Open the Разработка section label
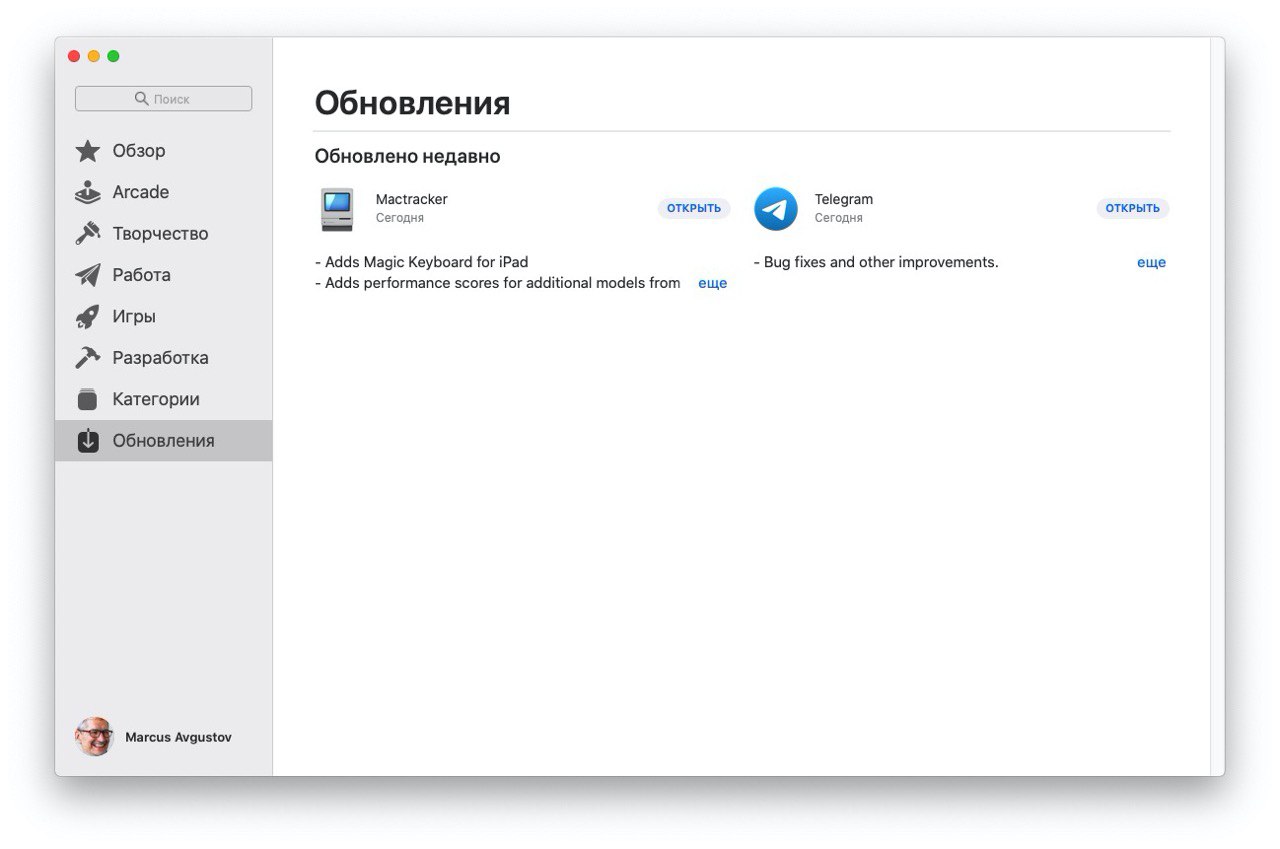Image resolution: width=1280 pixels, height=849 pixels. (161, 358)
